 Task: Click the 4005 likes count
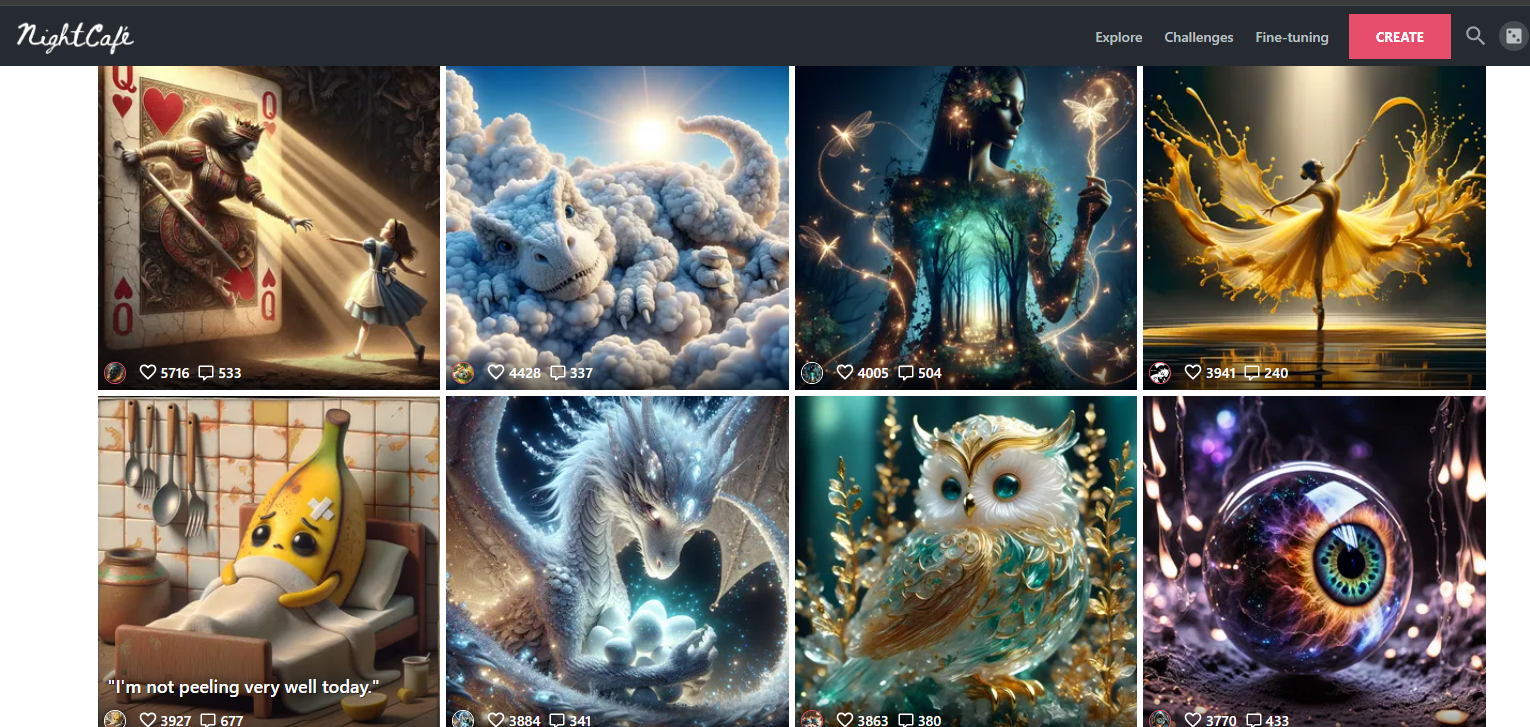[873, 372]
